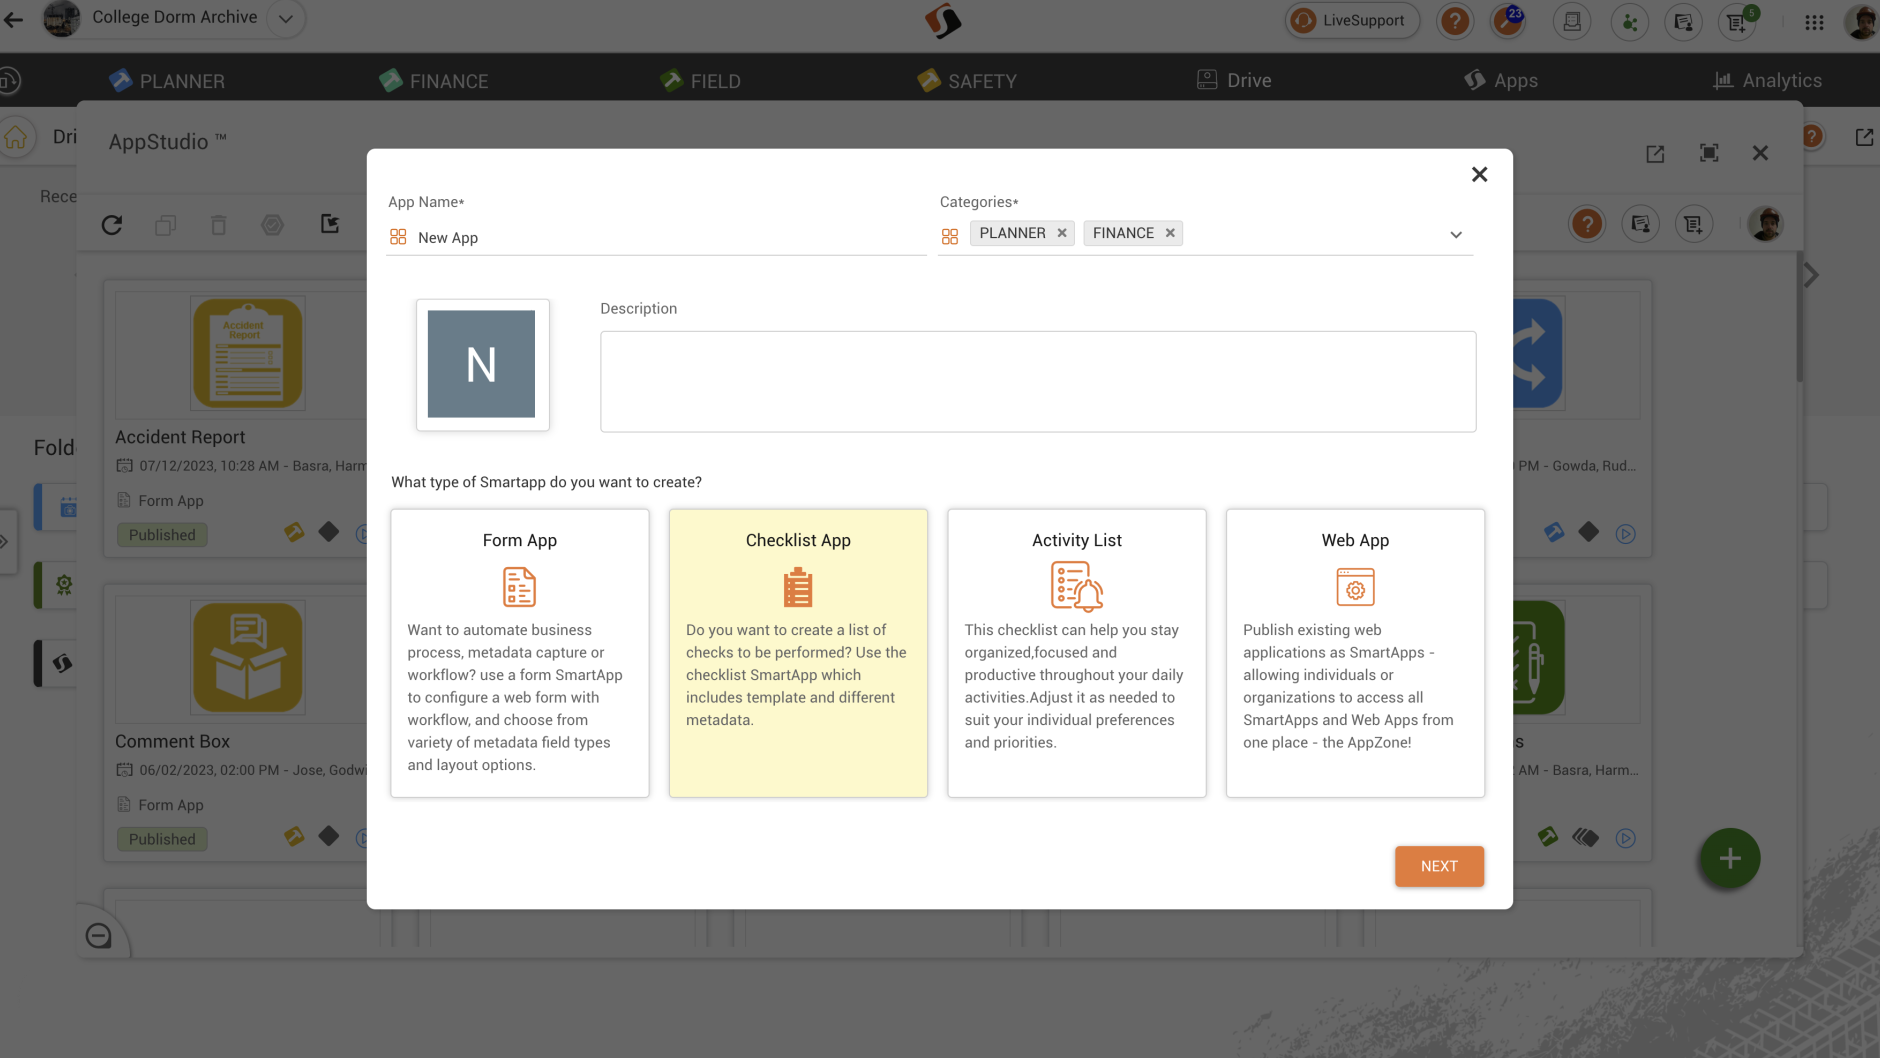Image resolution: width=1880 pixels, height=1058 pixels.
Task: Open the Drive tab
Action: 1234,81
